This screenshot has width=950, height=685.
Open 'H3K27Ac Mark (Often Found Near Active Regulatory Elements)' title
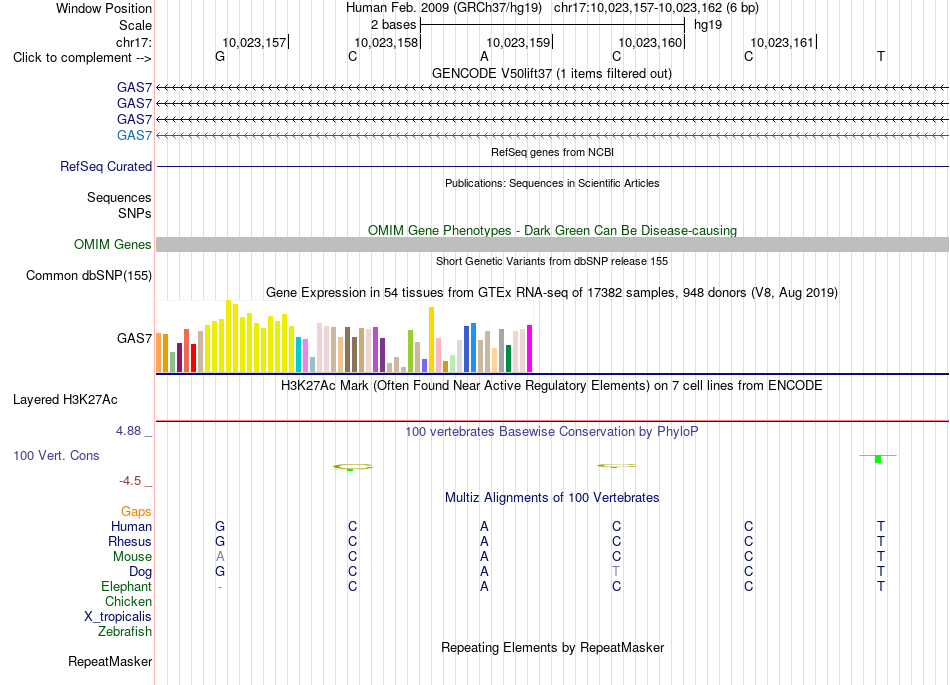coord(551,386)
